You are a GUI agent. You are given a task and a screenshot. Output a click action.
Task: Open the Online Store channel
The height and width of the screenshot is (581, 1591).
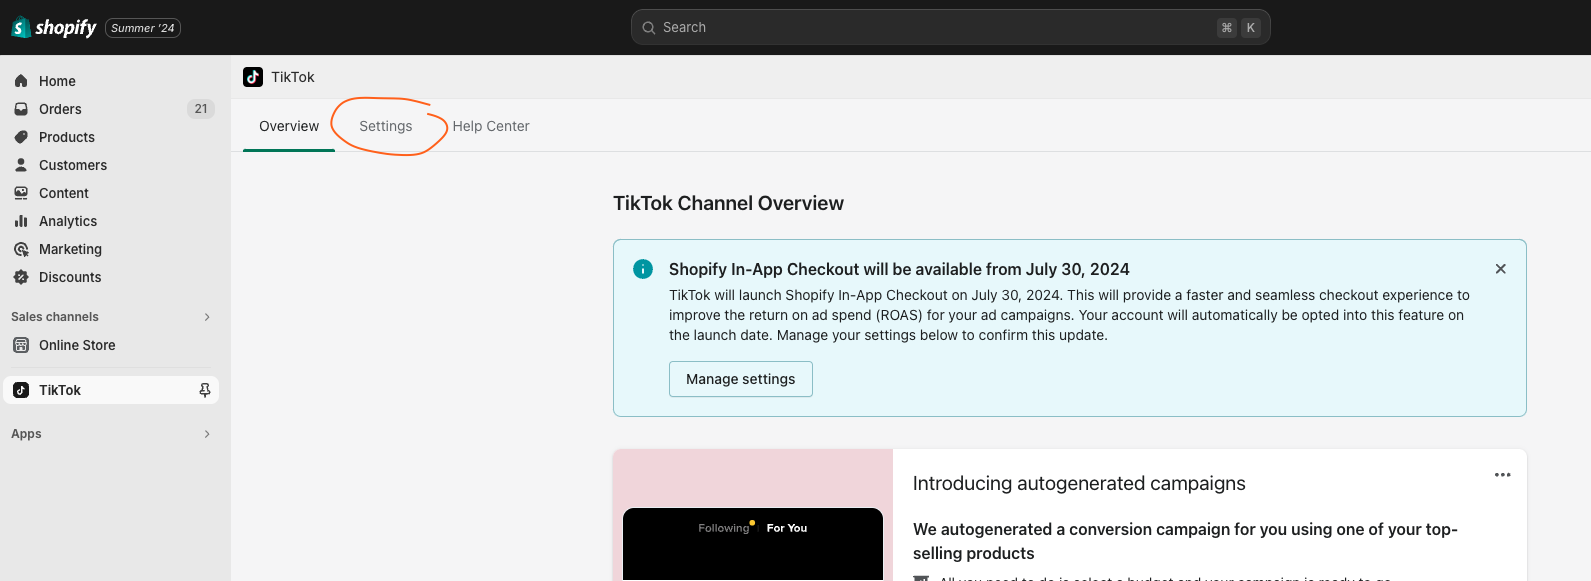point(77,345)
